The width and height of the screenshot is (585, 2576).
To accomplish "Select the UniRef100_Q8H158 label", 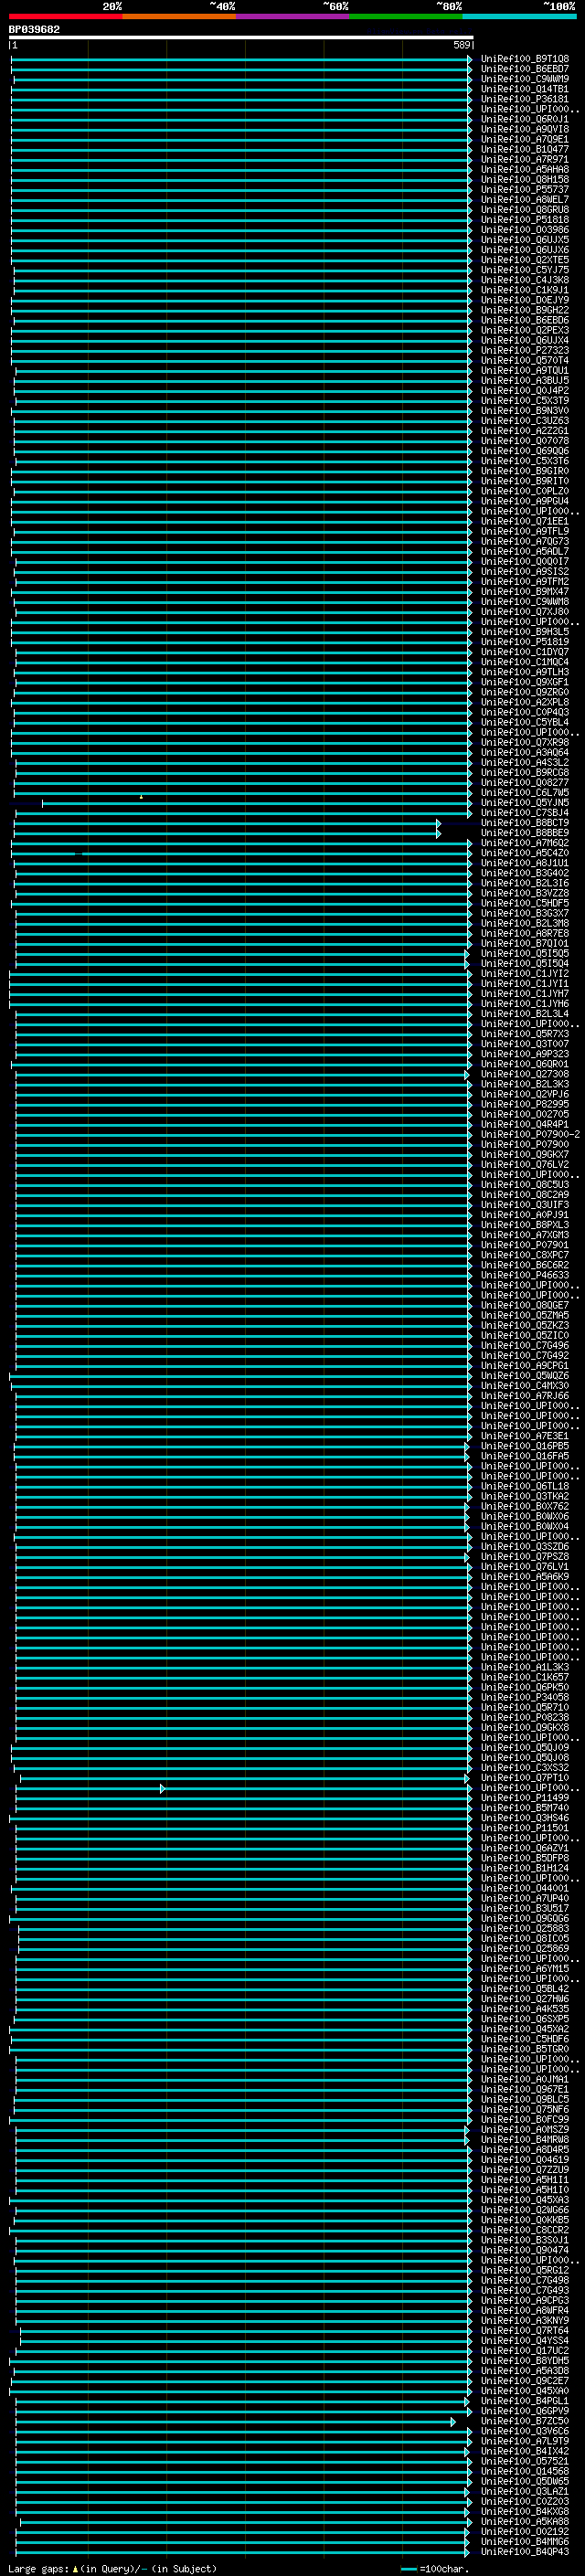I will click(x=524, y=179).
